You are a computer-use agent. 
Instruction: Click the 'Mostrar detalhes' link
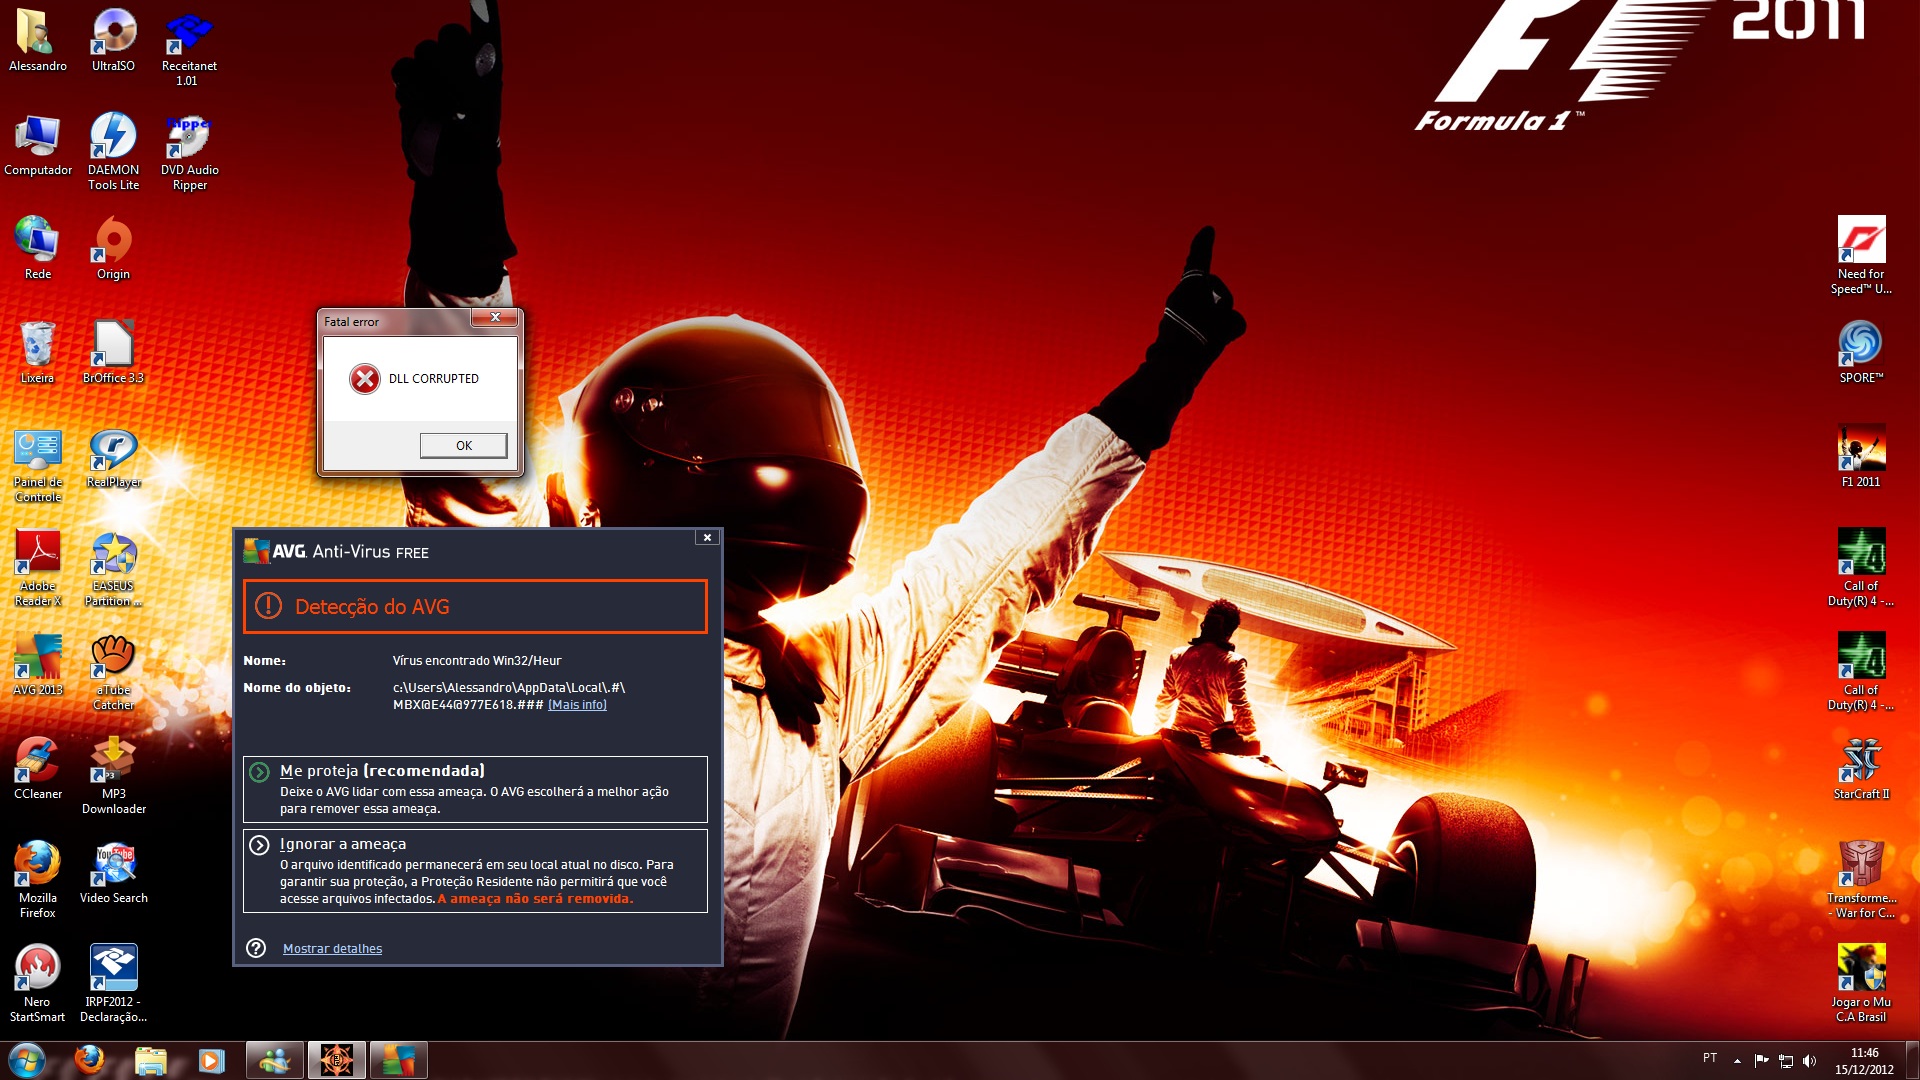(x=332, y=949)
